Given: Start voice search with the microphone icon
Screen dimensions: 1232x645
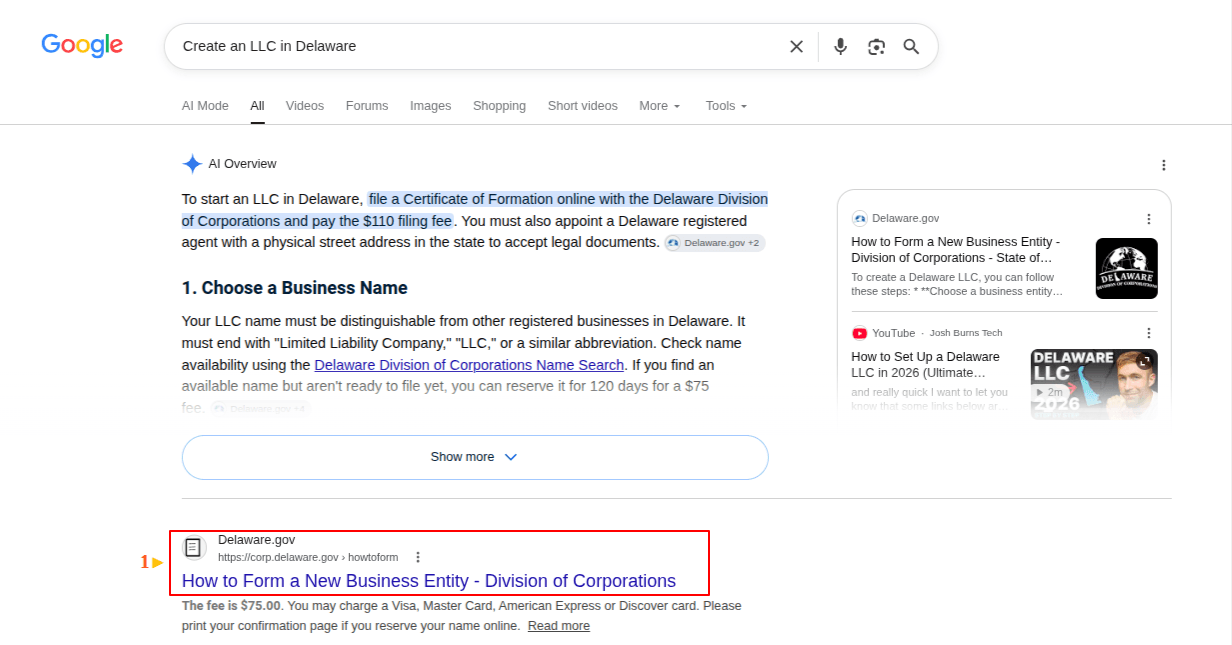Looking at the screenshot, I should coord(840,46).
